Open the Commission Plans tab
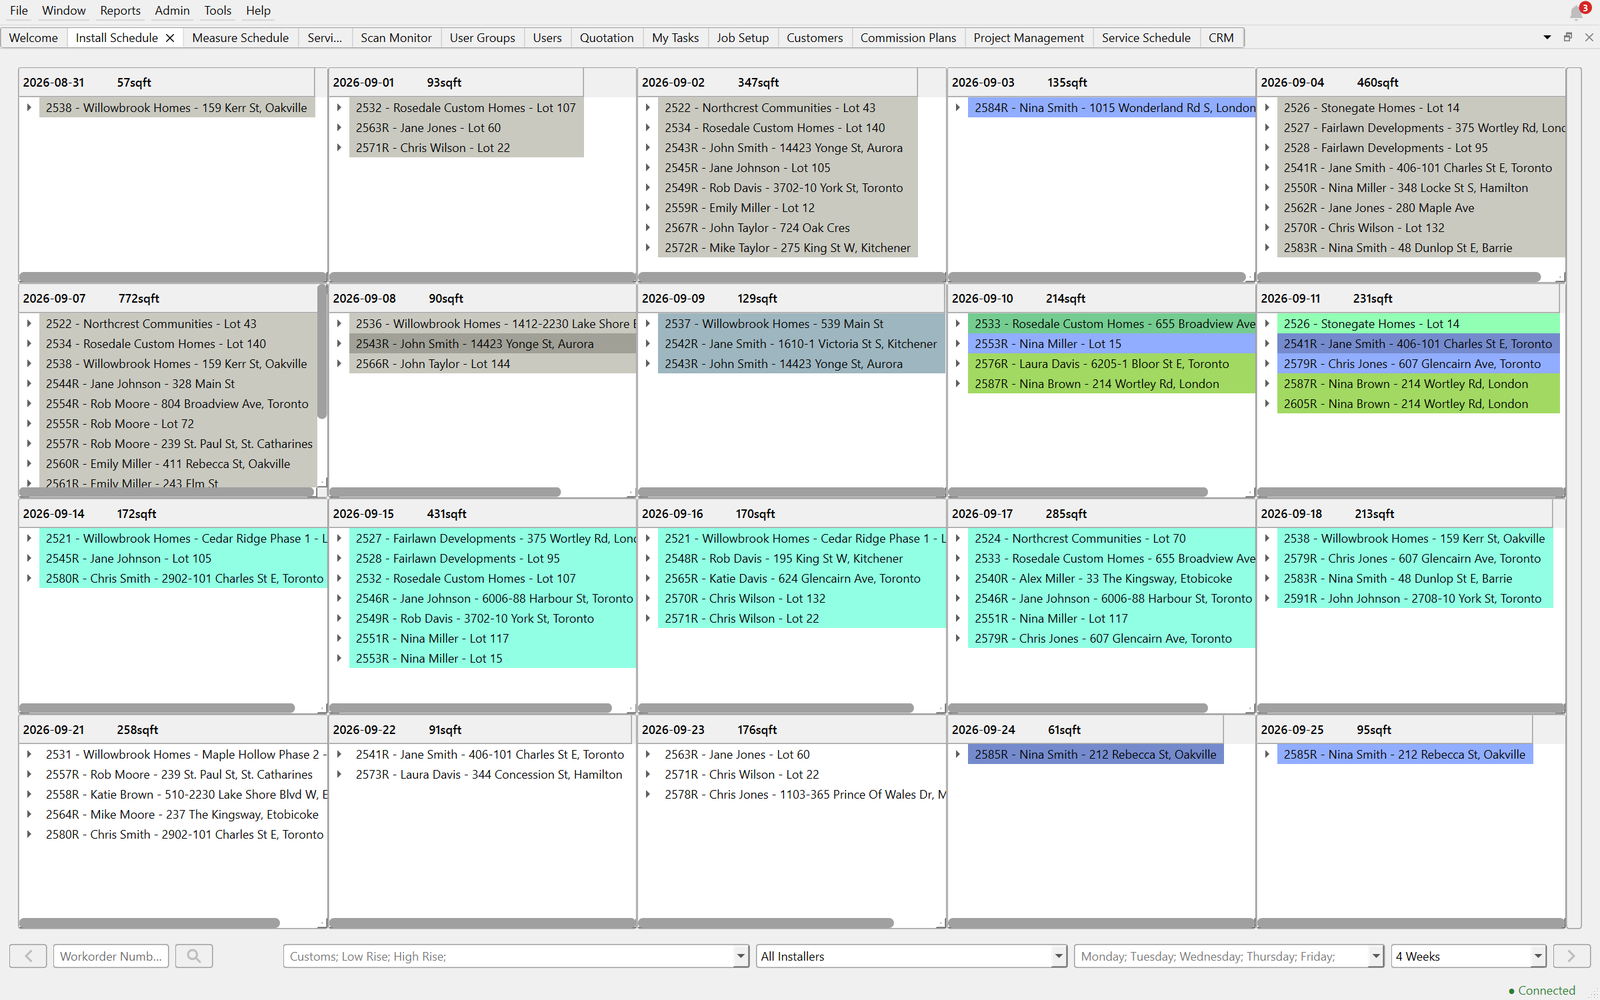1600x1000 pixels. pyautogui.click(x=908, y=38)
